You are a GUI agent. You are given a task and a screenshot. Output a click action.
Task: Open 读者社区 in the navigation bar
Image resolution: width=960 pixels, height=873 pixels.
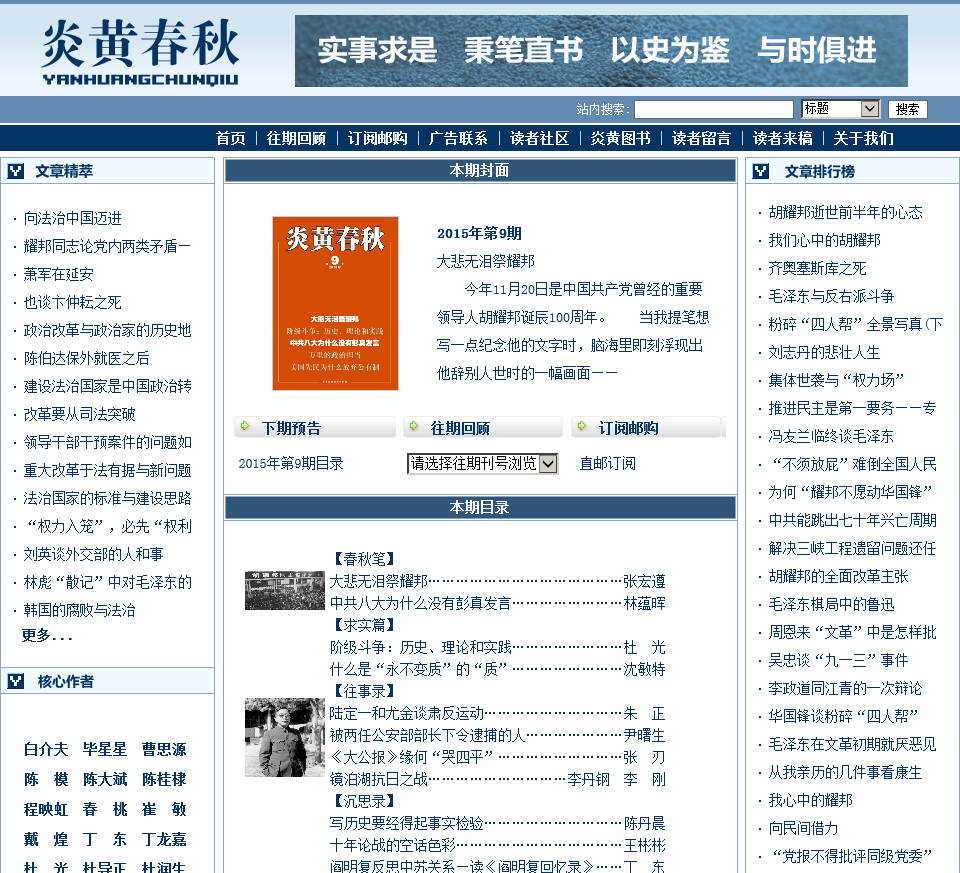tap(539, 138)
